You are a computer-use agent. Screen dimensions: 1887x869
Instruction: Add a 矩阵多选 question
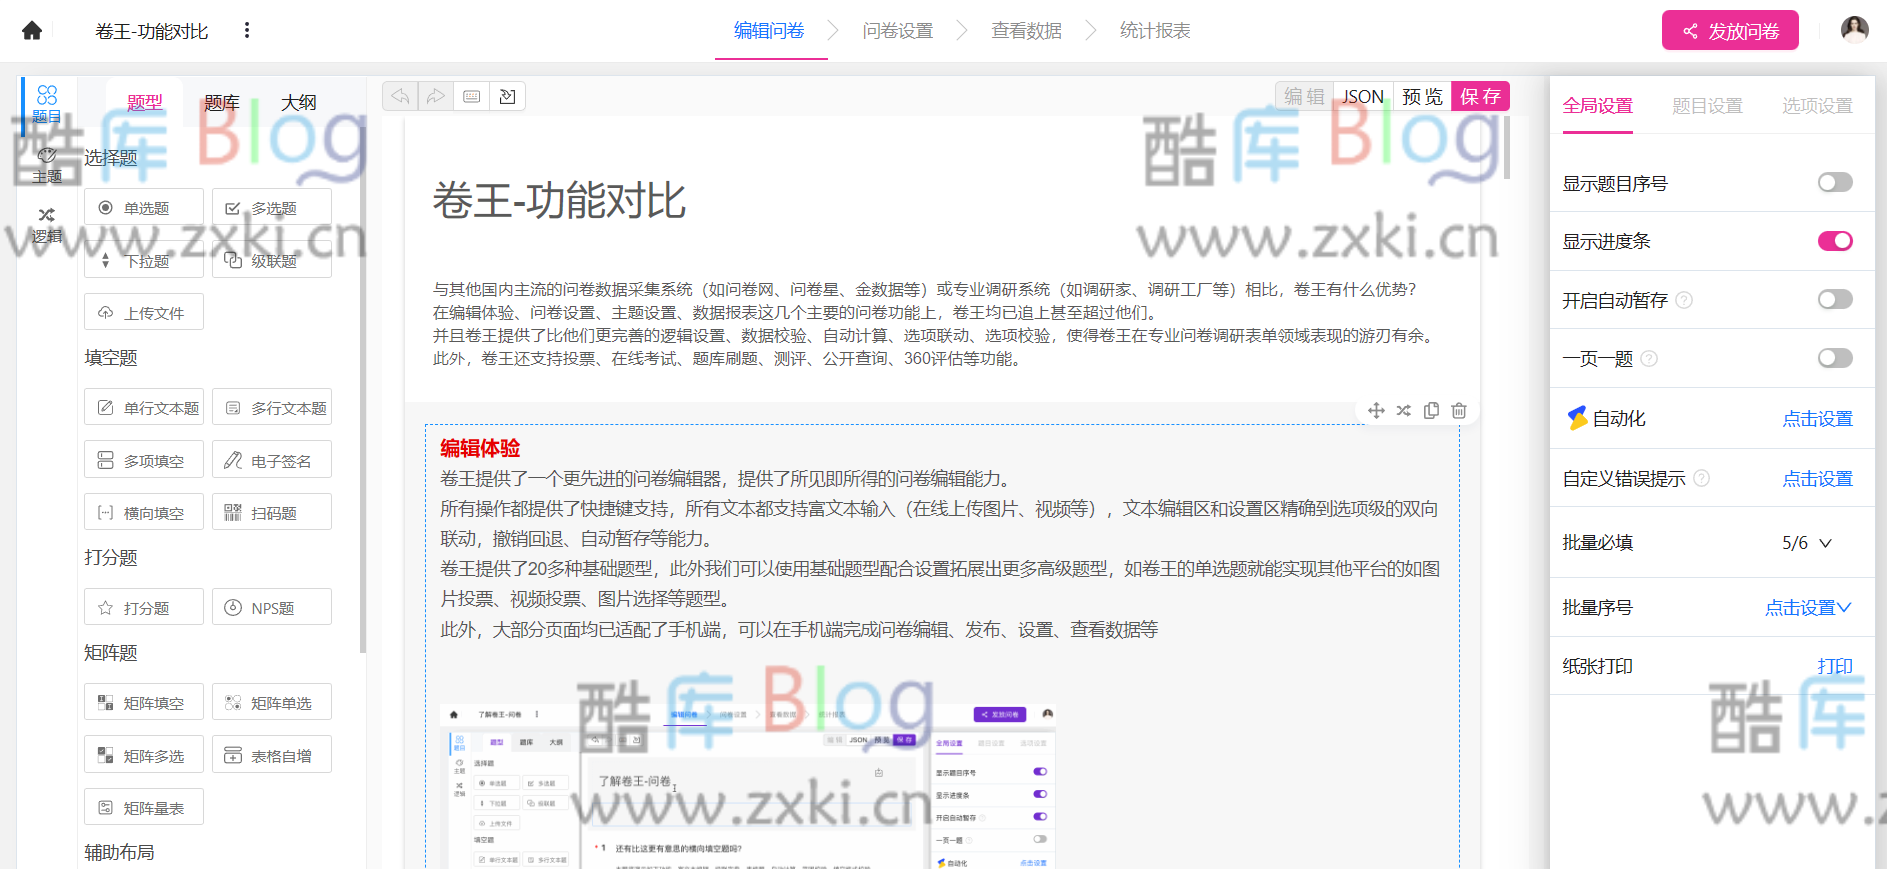click(x=144, y=755)
